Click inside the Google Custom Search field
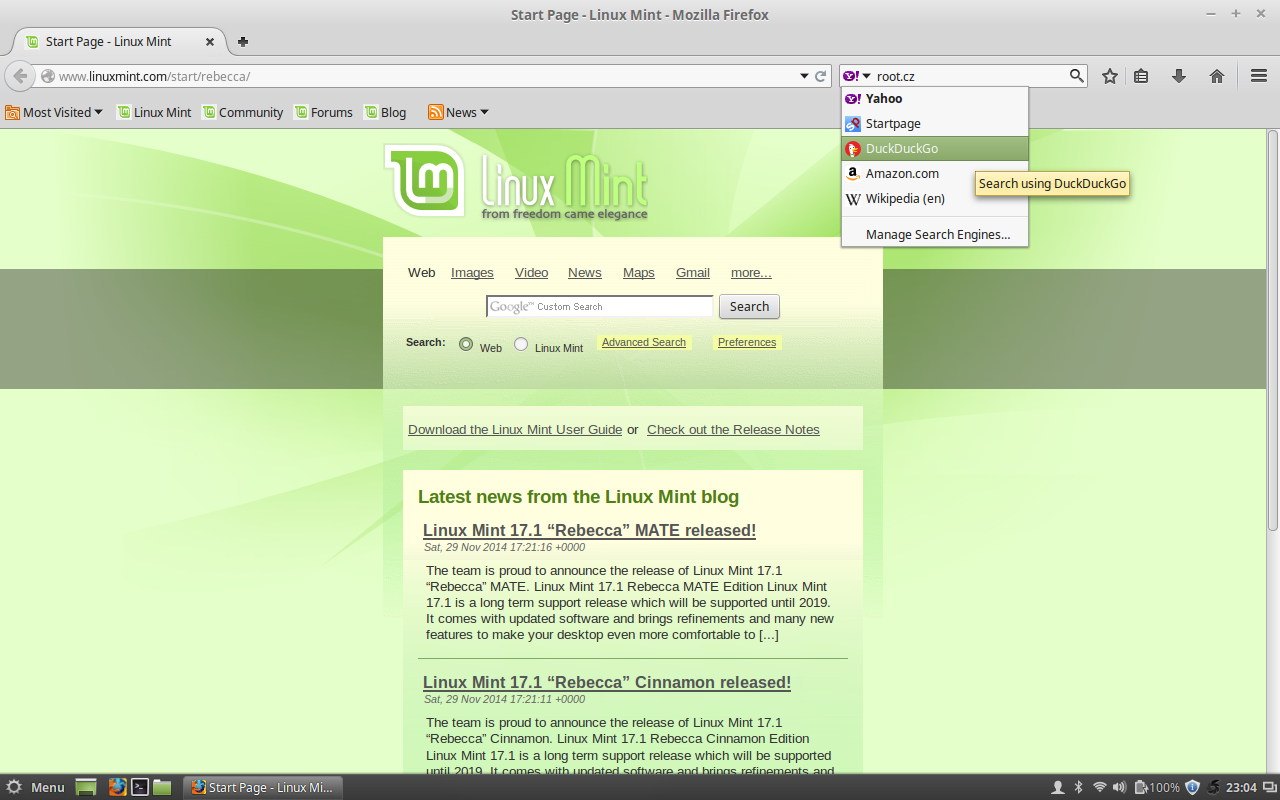Screen dimensions: 1280x800 pyautogui.click(x=599, y=306)
